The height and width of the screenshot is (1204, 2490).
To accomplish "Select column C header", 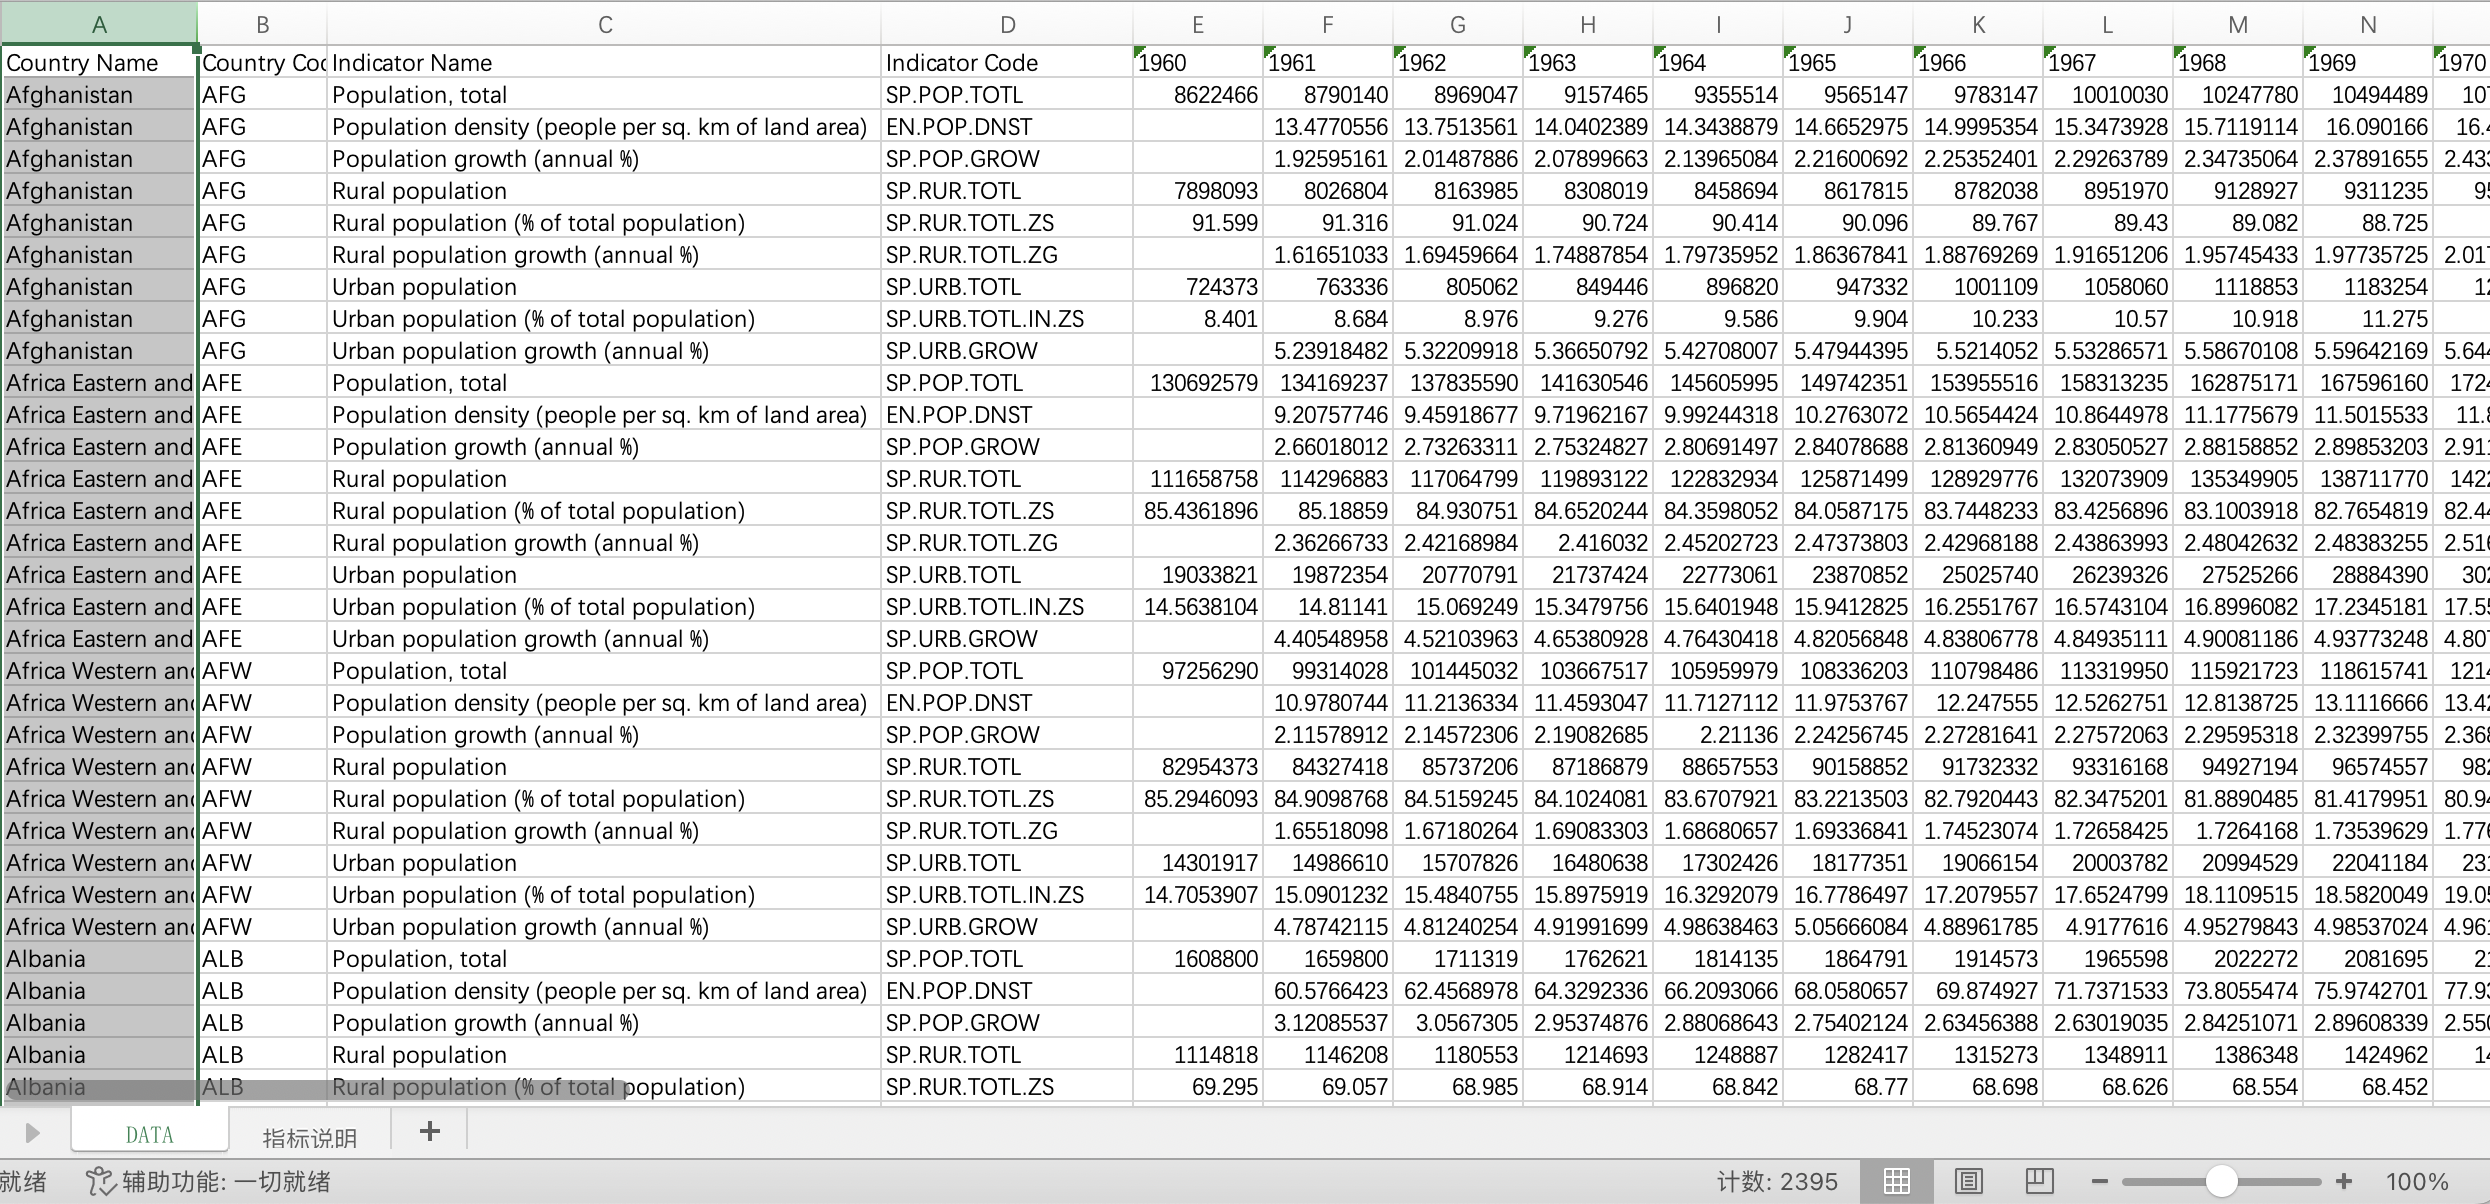I will click(605, 25).
